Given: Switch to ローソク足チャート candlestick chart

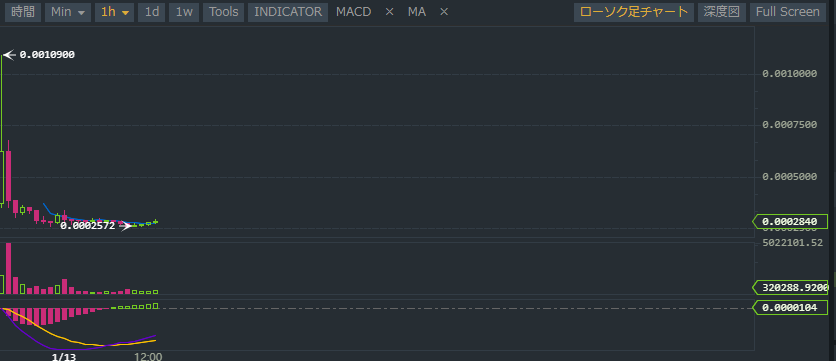Looking at the screenshot, I should pyautogui.click(x=634, y=12).
